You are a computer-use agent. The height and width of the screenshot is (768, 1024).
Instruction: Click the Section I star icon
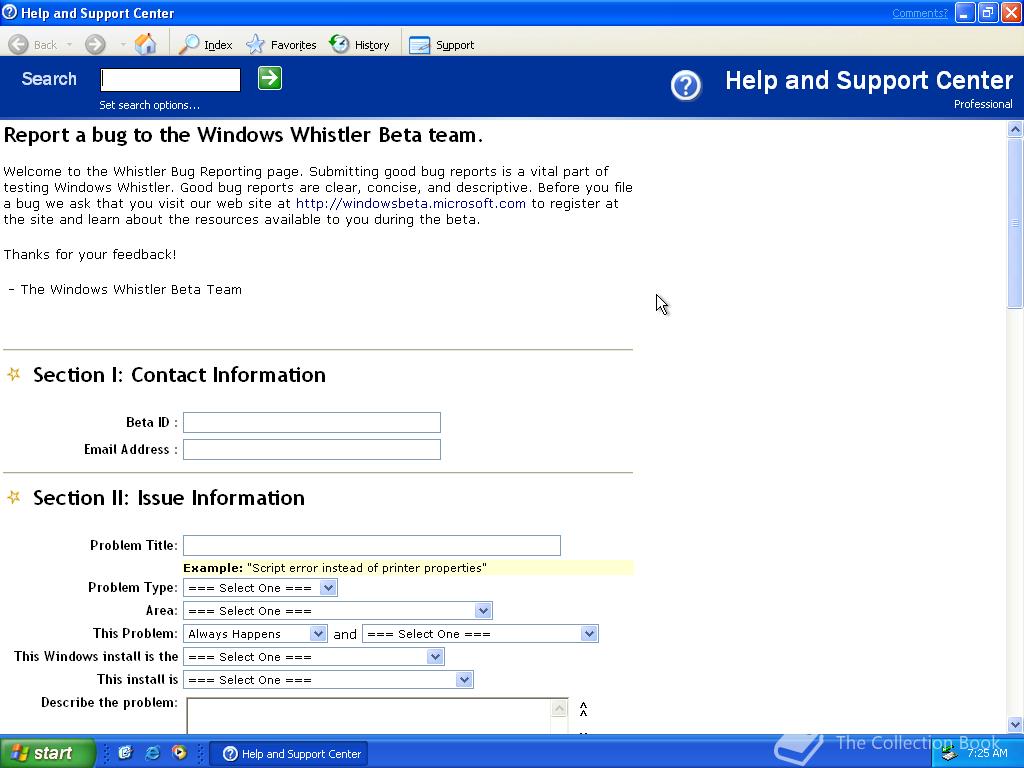[x=14, y=374]
